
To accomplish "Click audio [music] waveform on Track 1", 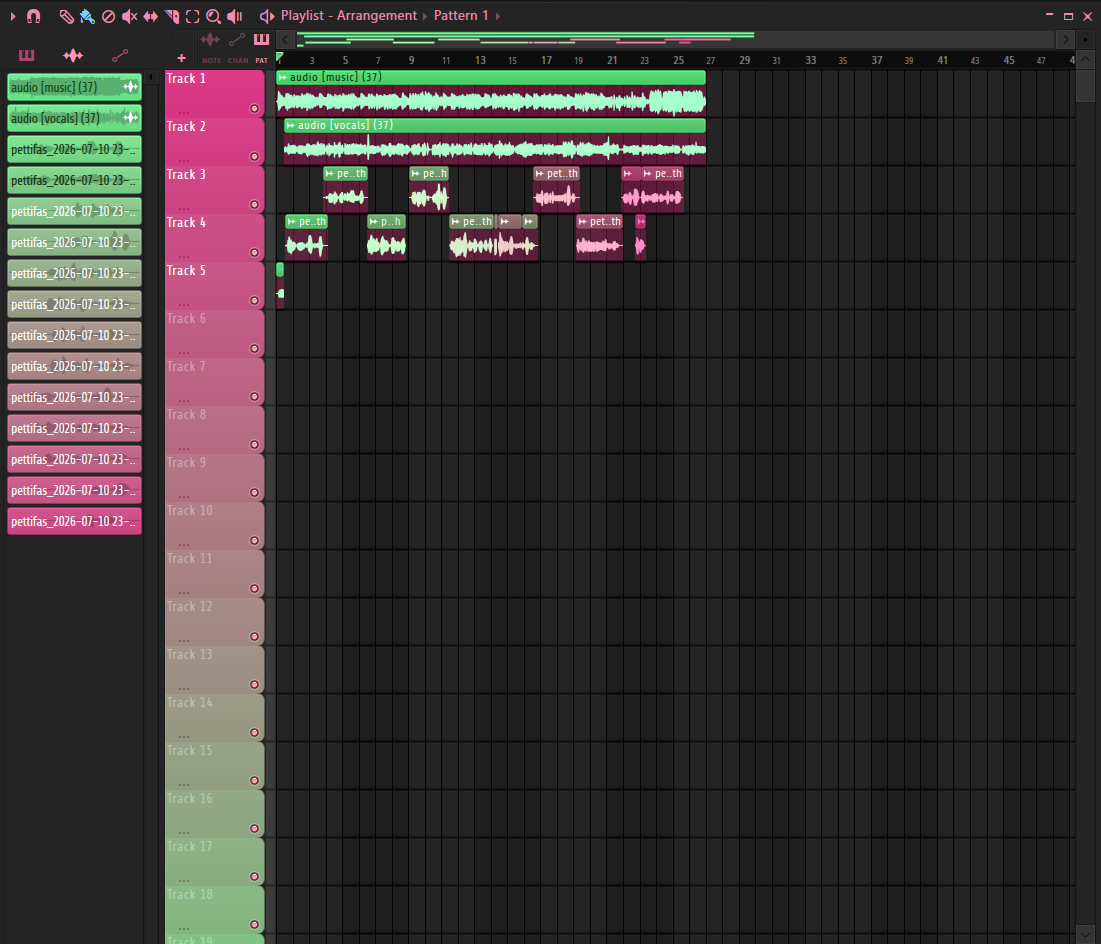I will 491,101.
